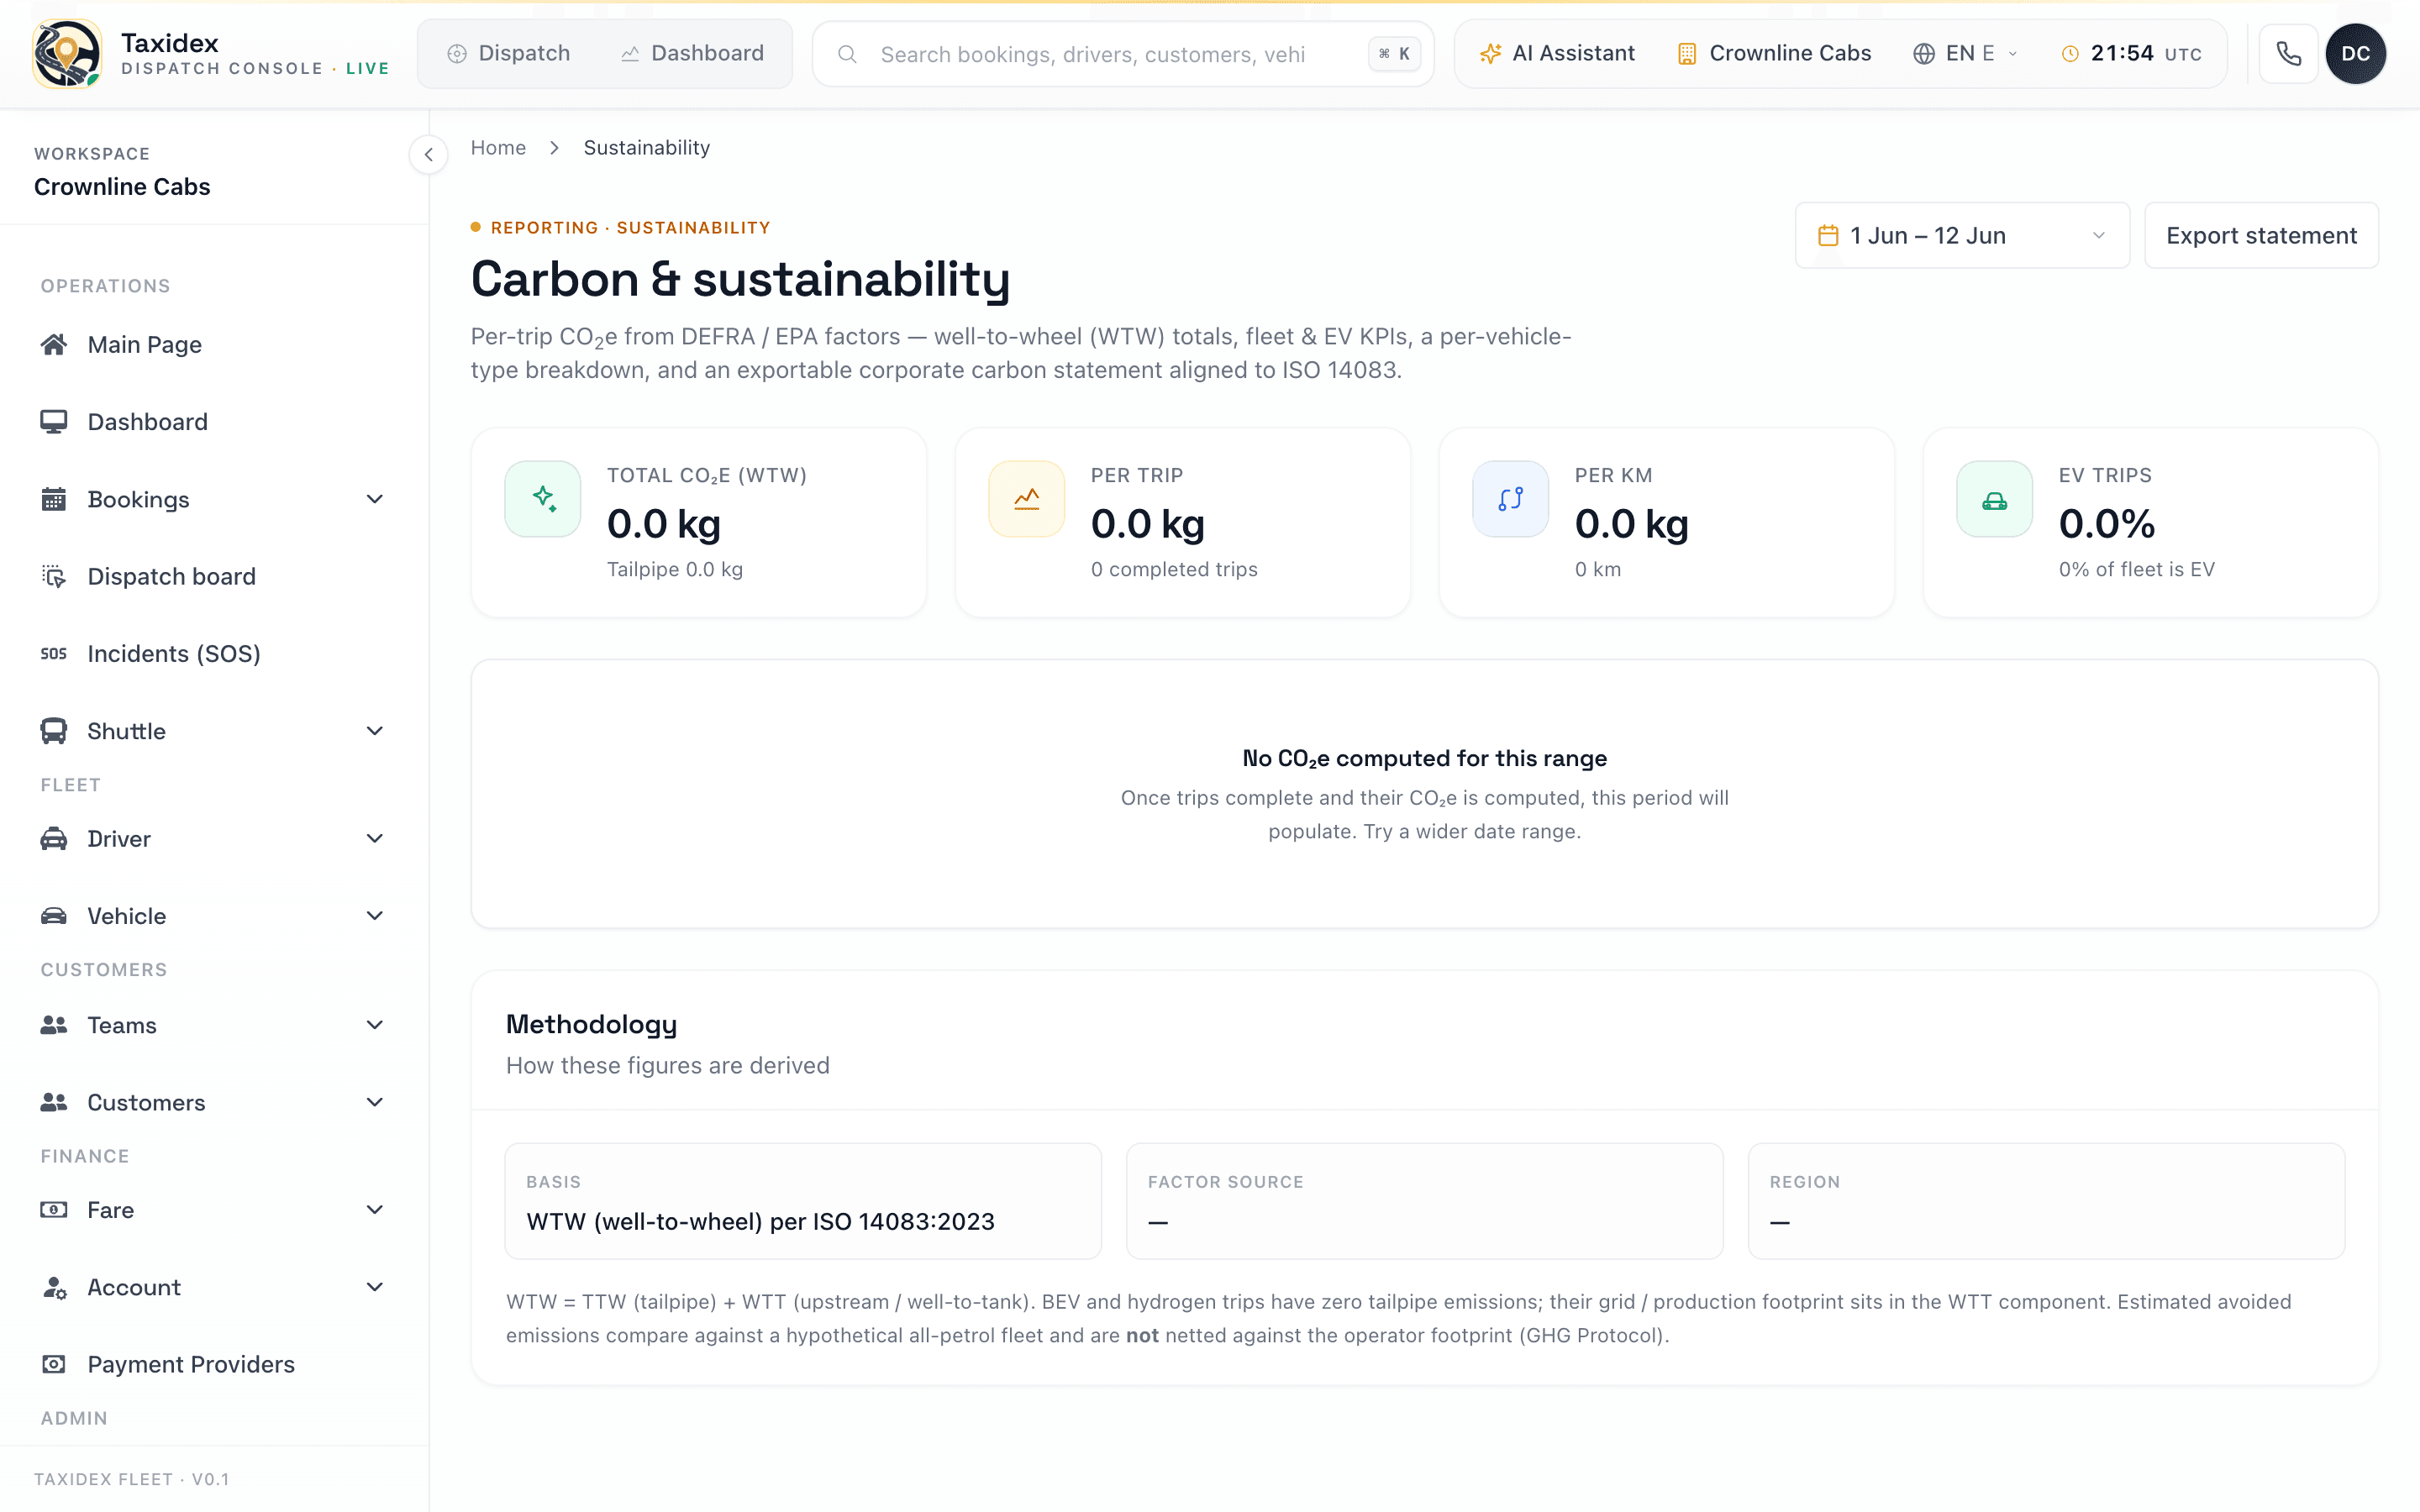
Task: Click the Main Page house icon
Action: coord(54,345)
